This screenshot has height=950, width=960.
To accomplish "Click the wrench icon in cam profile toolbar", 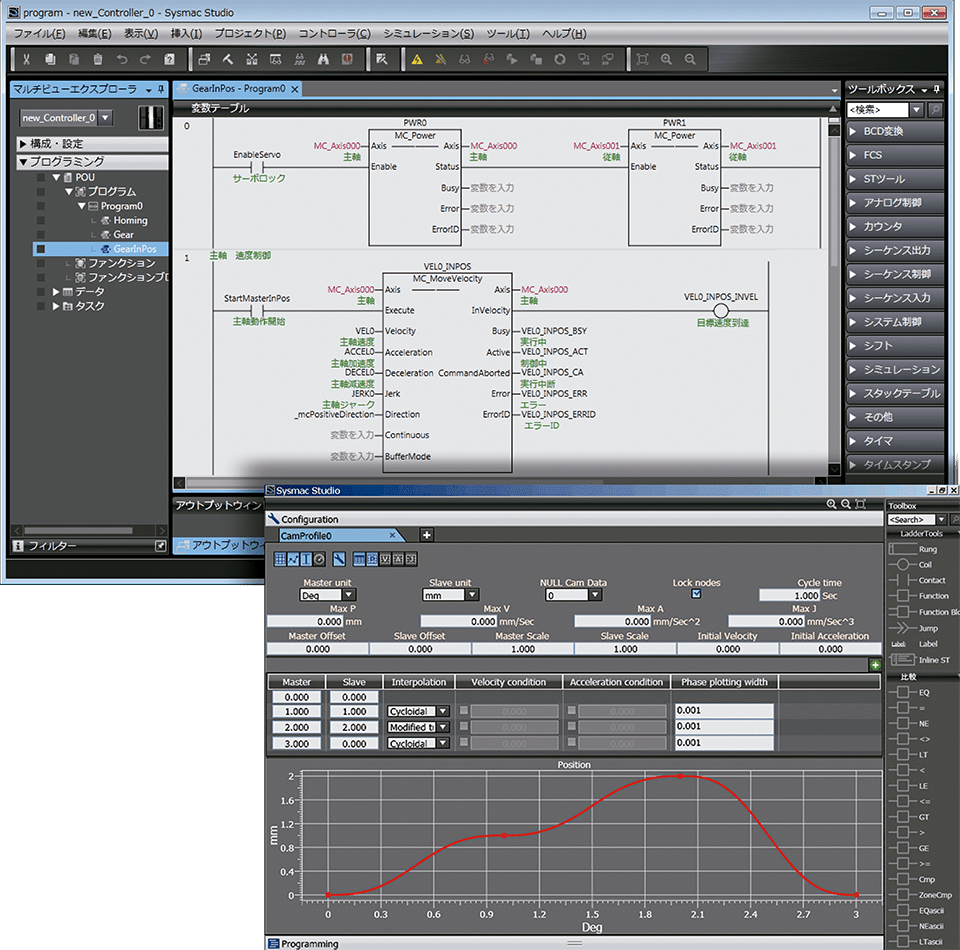I will pos(339,559).
